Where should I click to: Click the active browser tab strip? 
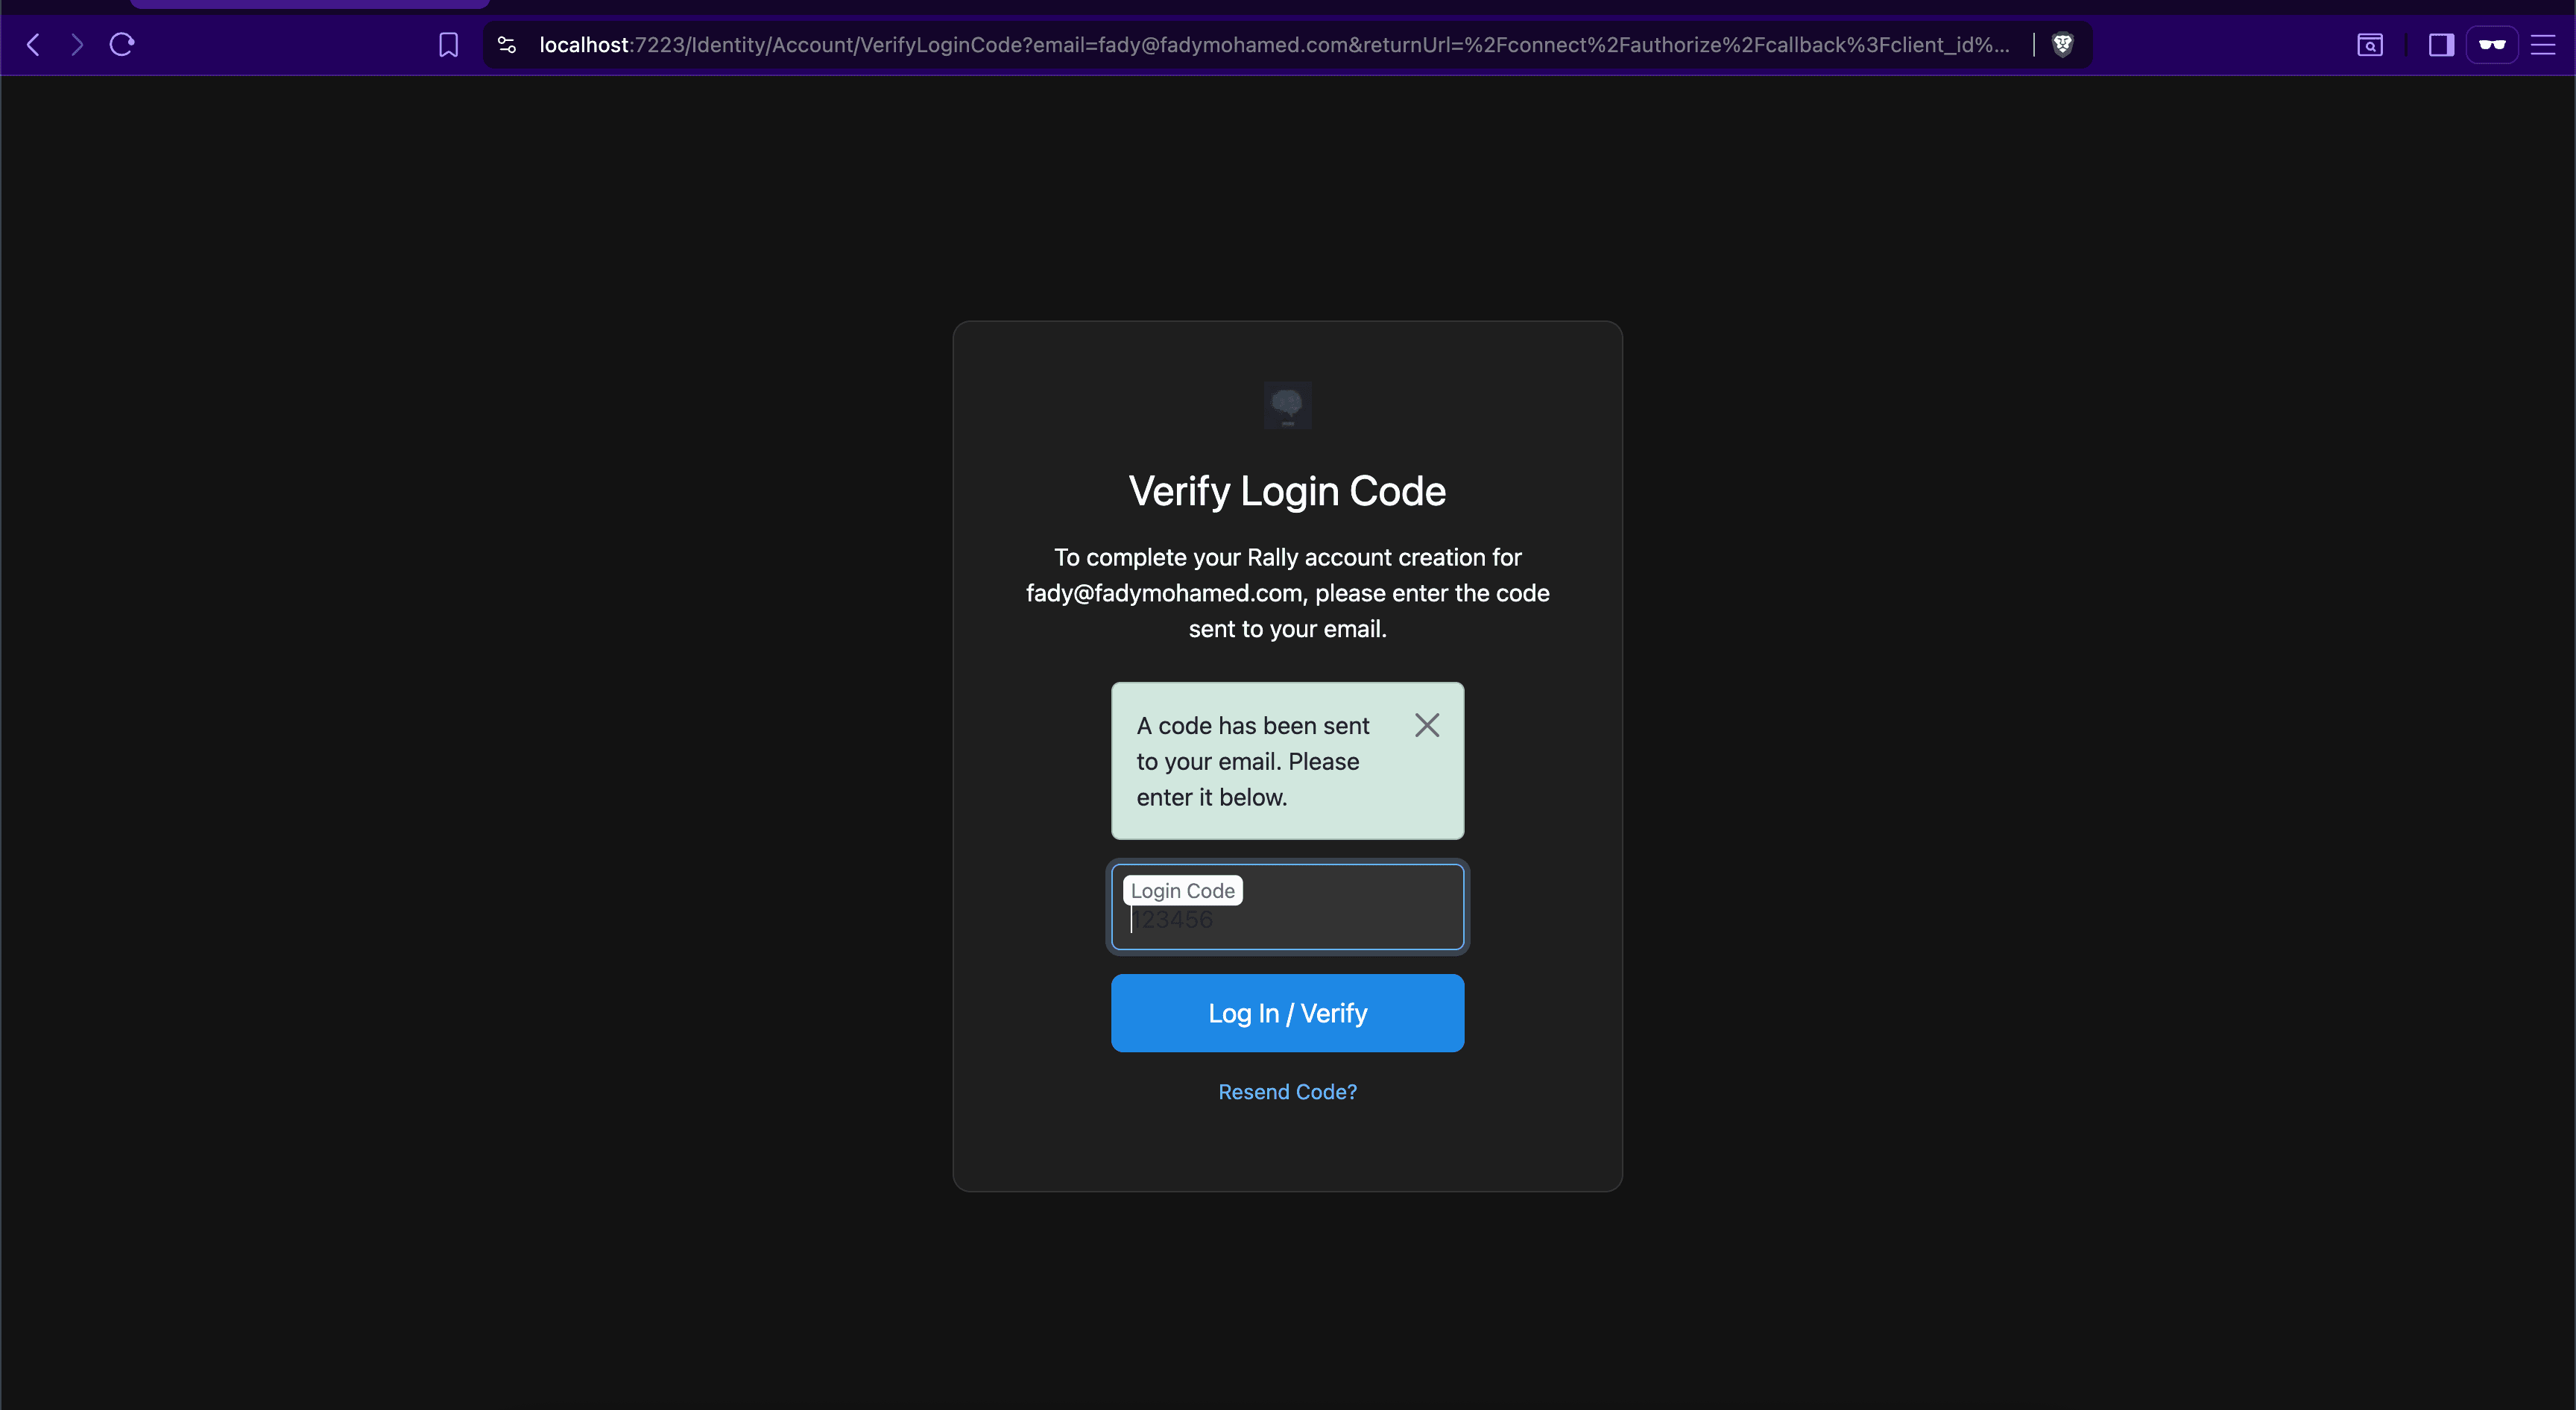[310, 4]
